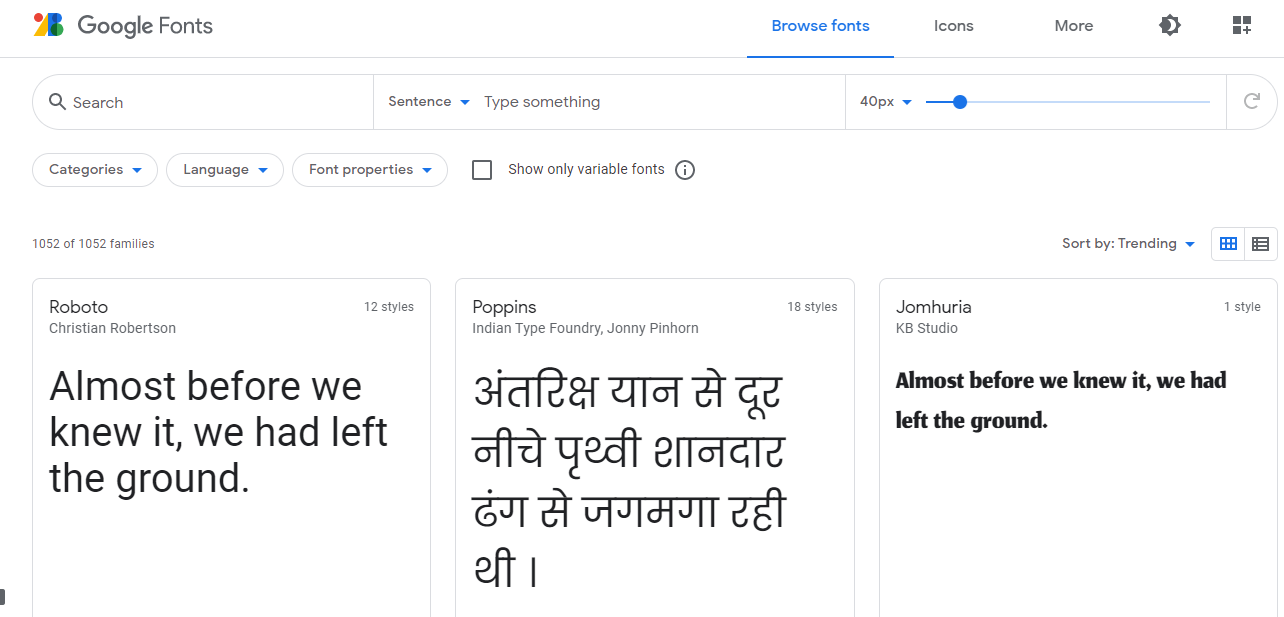Image resolution: width=1284 pixels, height=617 pixels.
Task: Open the Roboto font card
Action: click(232, 448)
